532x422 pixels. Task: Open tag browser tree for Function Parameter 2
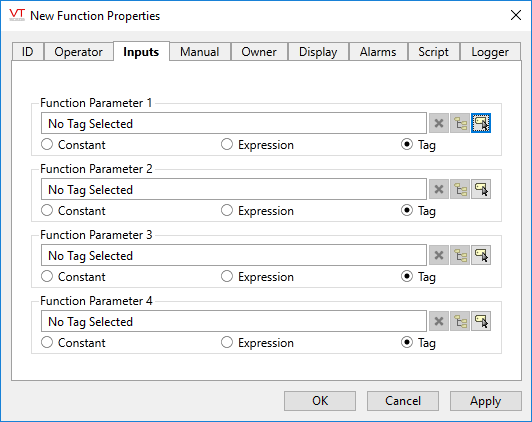click(460, 189)
